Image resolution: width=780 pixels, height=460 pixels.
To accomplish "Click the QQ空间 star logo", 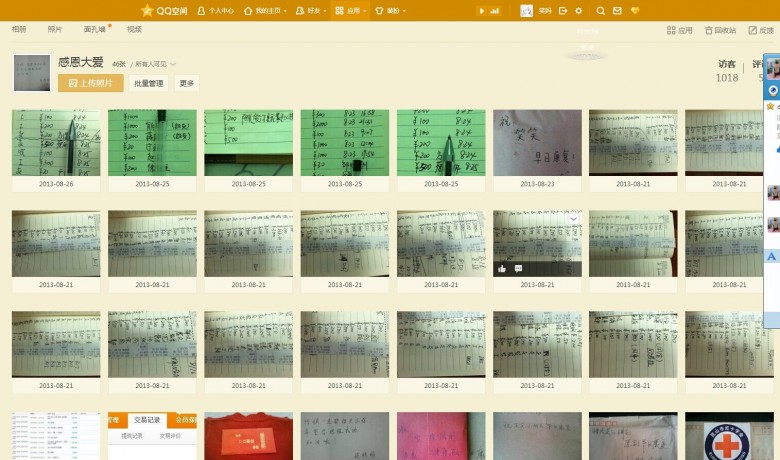I will [x=147, y=10].
